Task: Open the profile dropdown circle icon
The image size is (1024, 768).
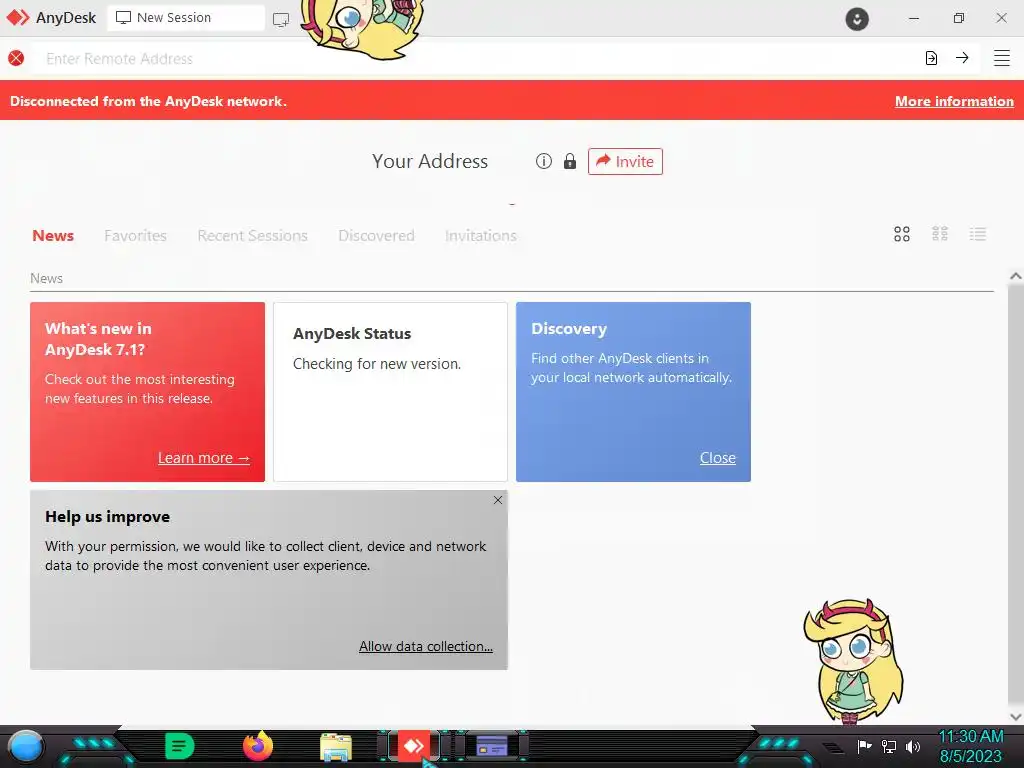Action: [x=857, y=19]
